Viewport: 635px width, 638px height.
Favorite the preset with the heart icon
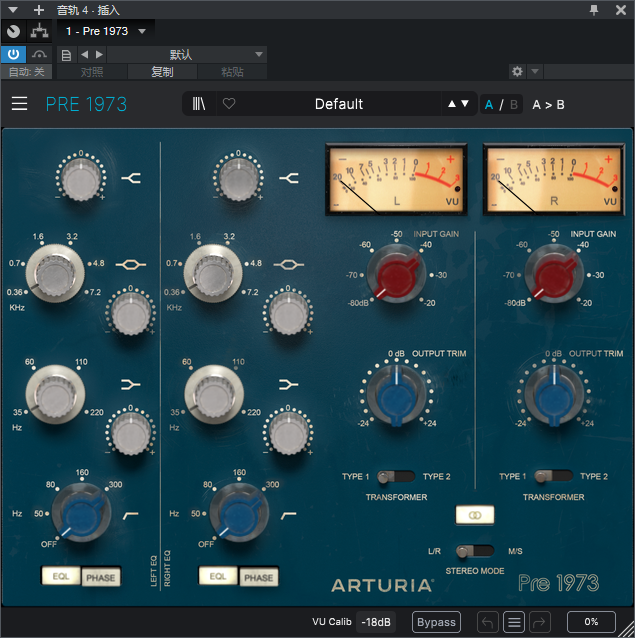coord(229,104)
